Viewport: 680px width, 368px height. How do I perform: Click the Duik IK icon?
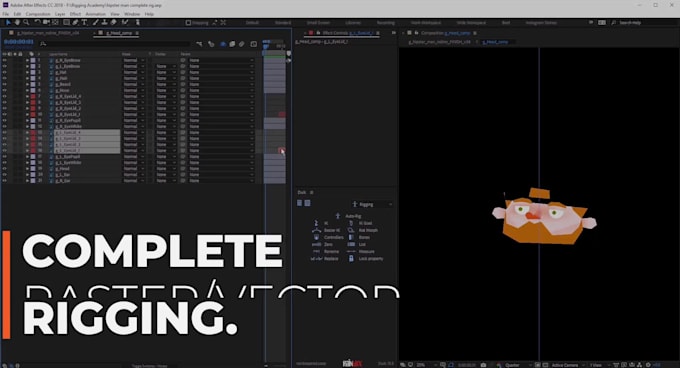coord(316,223)
